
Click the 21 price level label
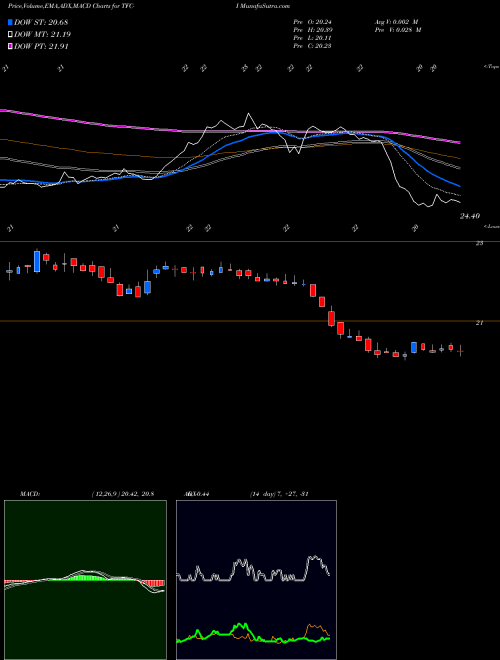coord(479,323)
